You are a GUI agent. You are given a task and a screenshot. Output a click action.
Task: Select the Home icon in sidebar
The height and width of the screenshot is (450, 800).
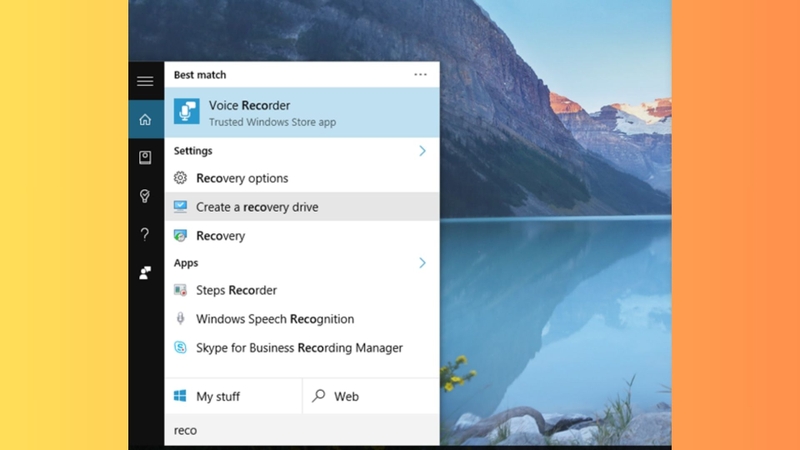[x=145, y=119]
